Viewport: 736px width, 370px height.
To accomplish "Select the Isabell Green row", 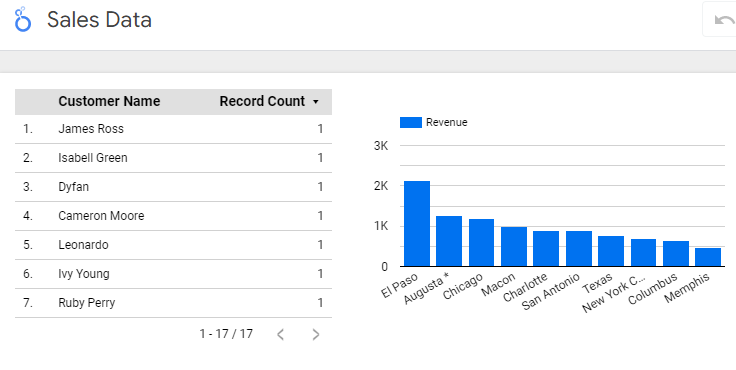I will [173, 158].
